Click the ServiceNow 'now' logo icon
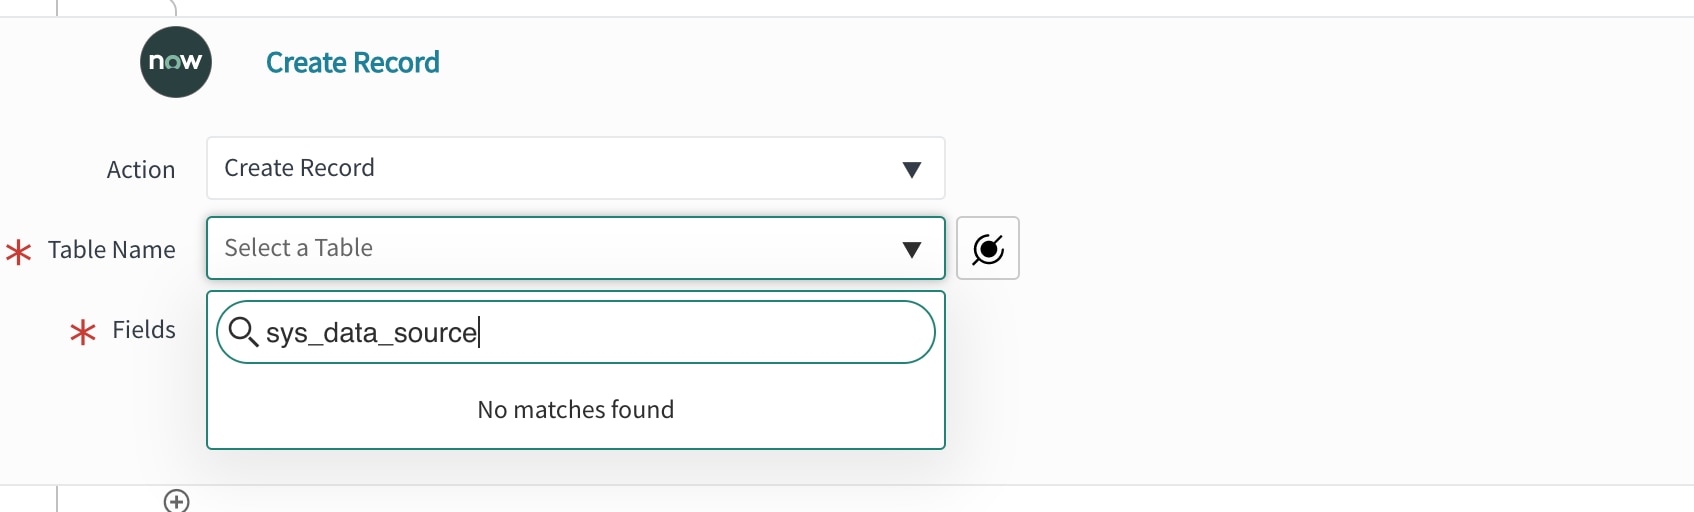Image resolution: width=1694 pixels, height=512 pixels. (x=176, y=62)
